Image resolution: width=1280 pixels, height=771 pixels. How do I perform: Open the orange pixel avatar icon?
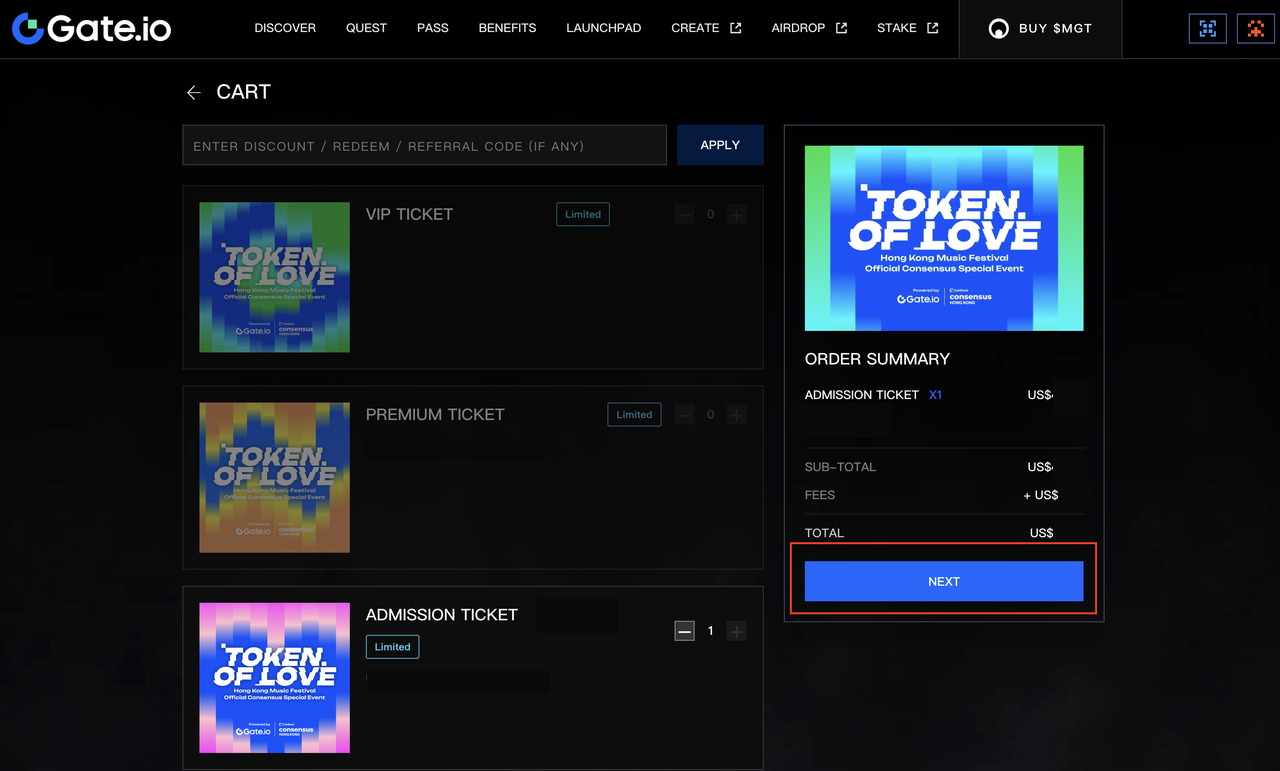(1255, 29)
